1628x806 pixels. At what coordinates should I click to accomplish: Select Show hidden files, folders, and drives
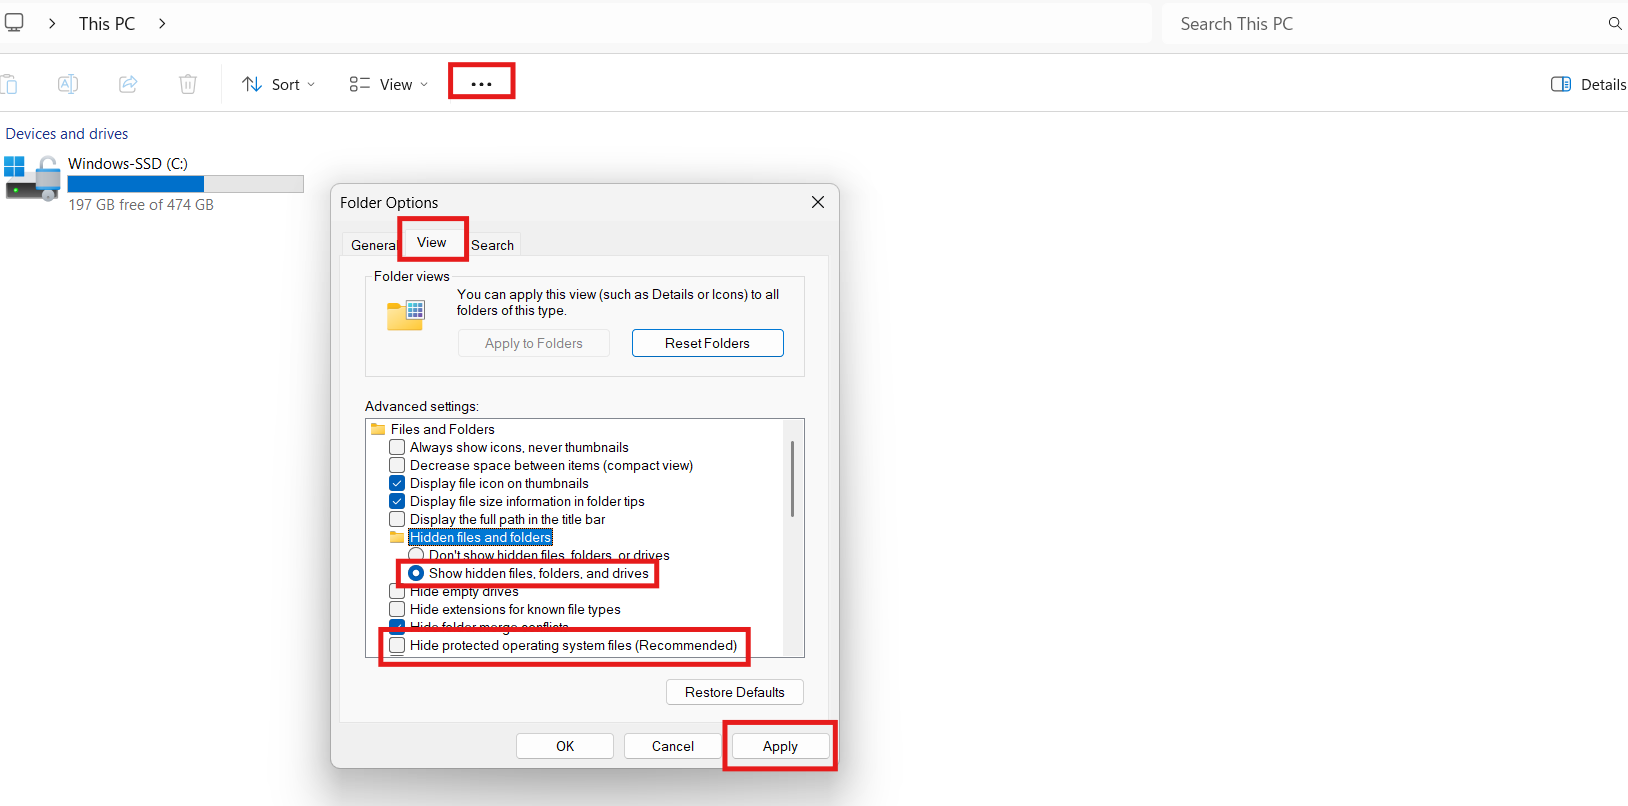[x=416, y=574]
